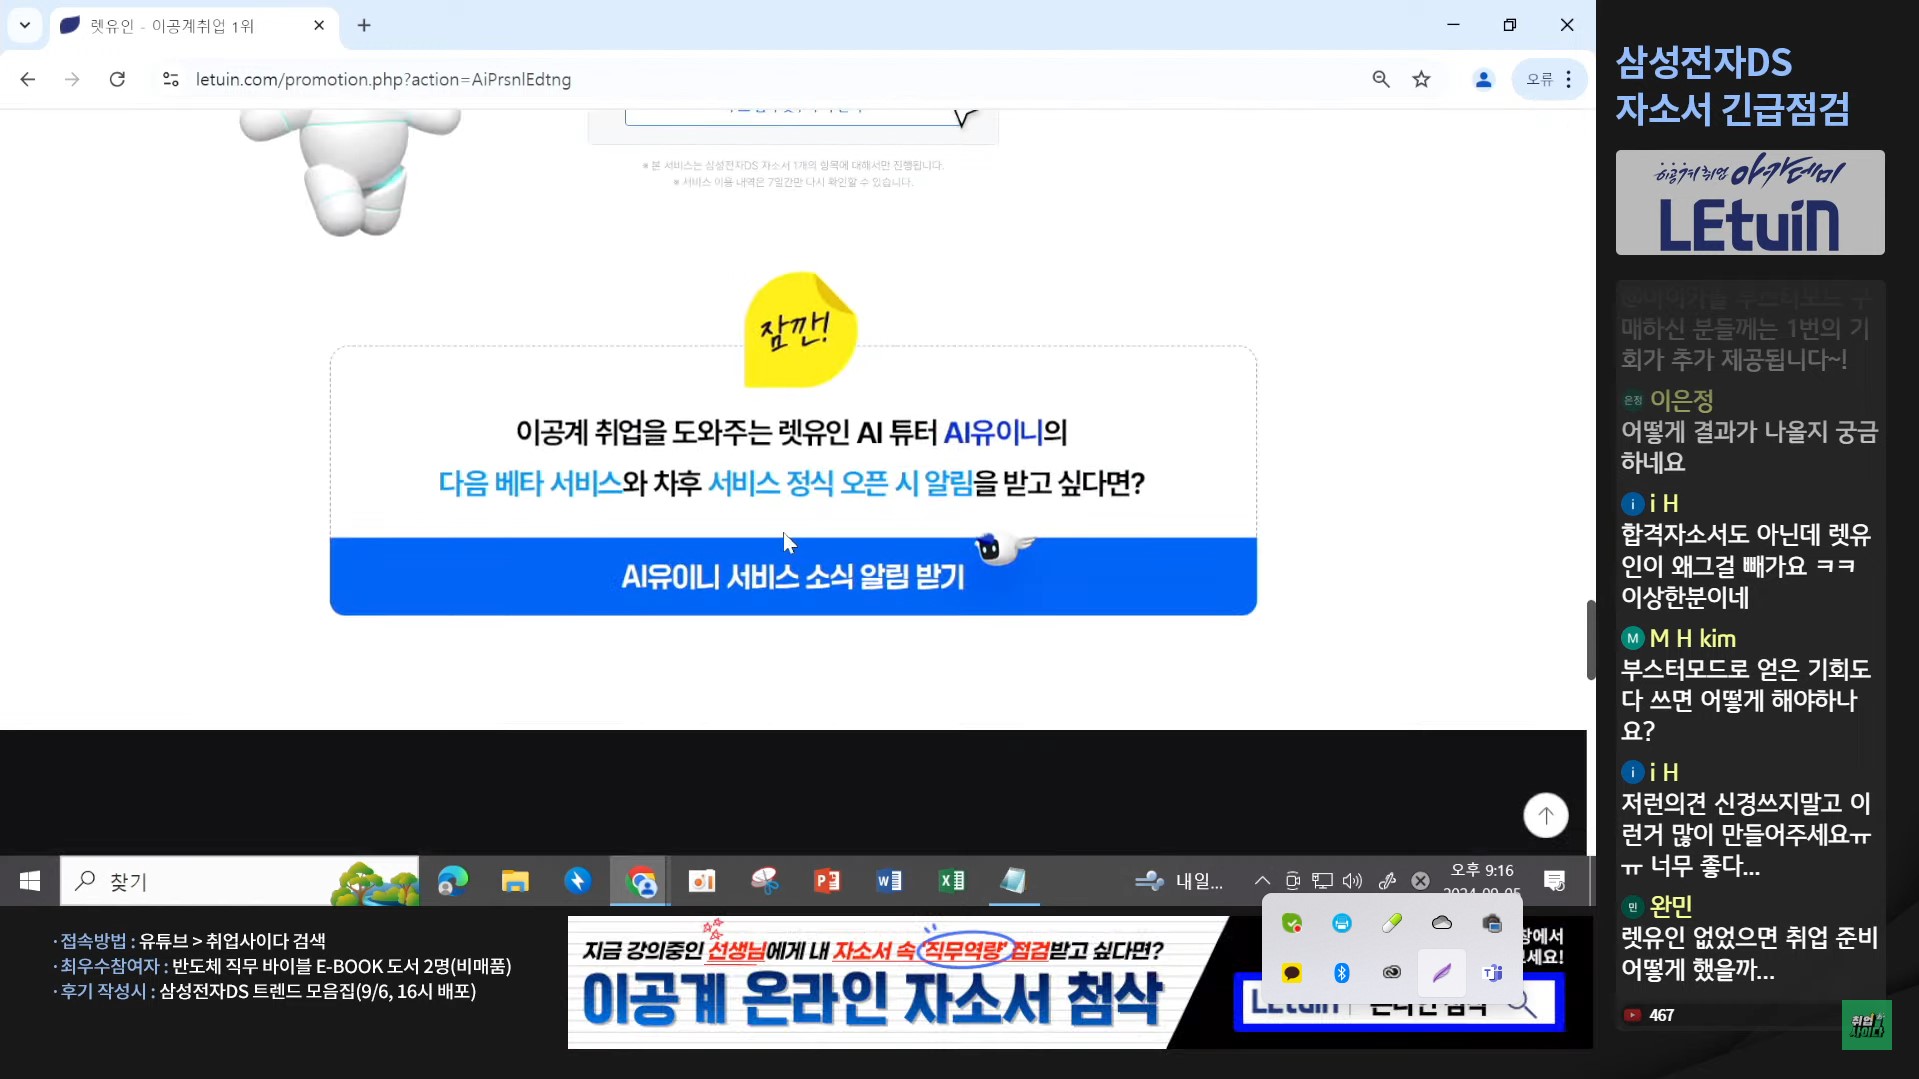
Task: Reload the Letuin promotion page
Action: tap(117, 79)
